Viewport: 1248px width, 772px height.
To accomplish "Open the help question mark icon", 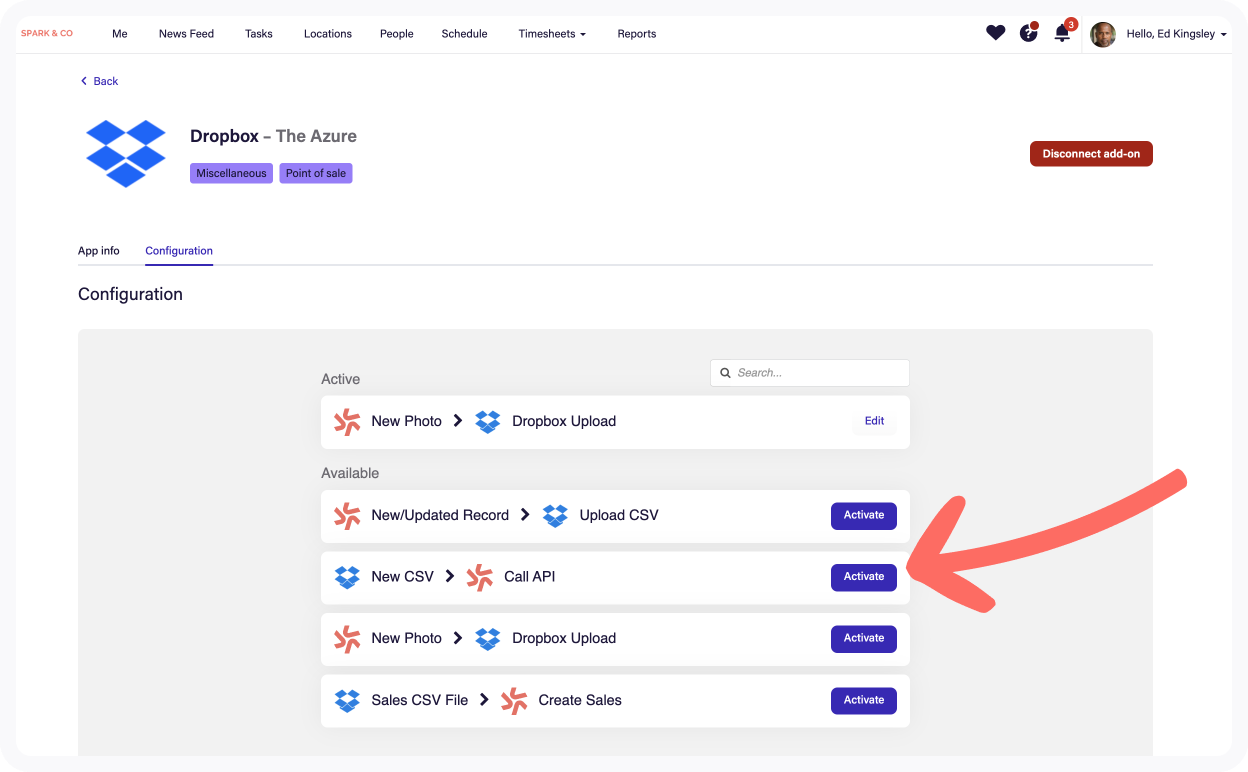I will tap(1029, 33).
